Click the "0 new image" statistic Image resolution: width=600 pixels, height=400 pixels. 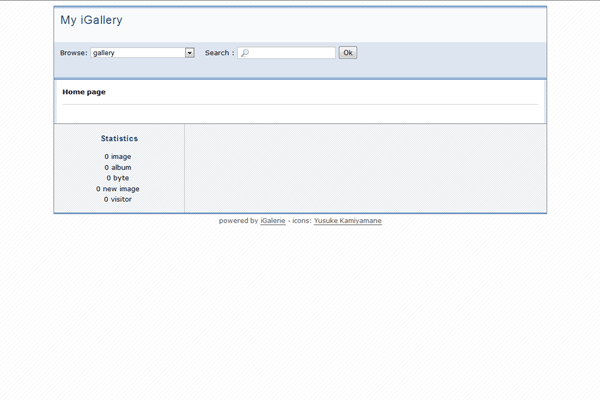click(118, 189)
